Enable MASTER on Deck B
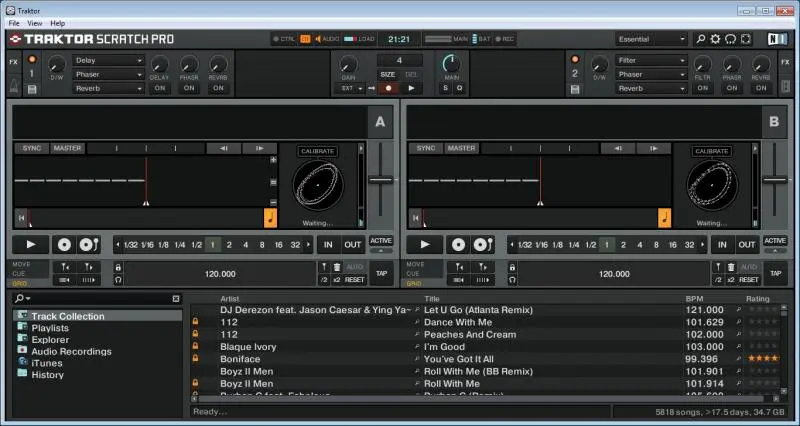 click(x=461, y=148)
